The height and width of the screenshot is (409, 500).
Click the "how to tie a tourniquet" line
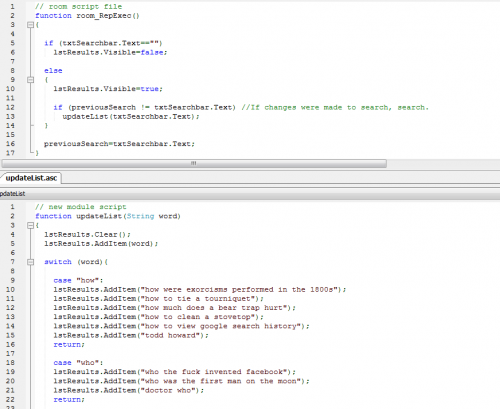[159, 299]
